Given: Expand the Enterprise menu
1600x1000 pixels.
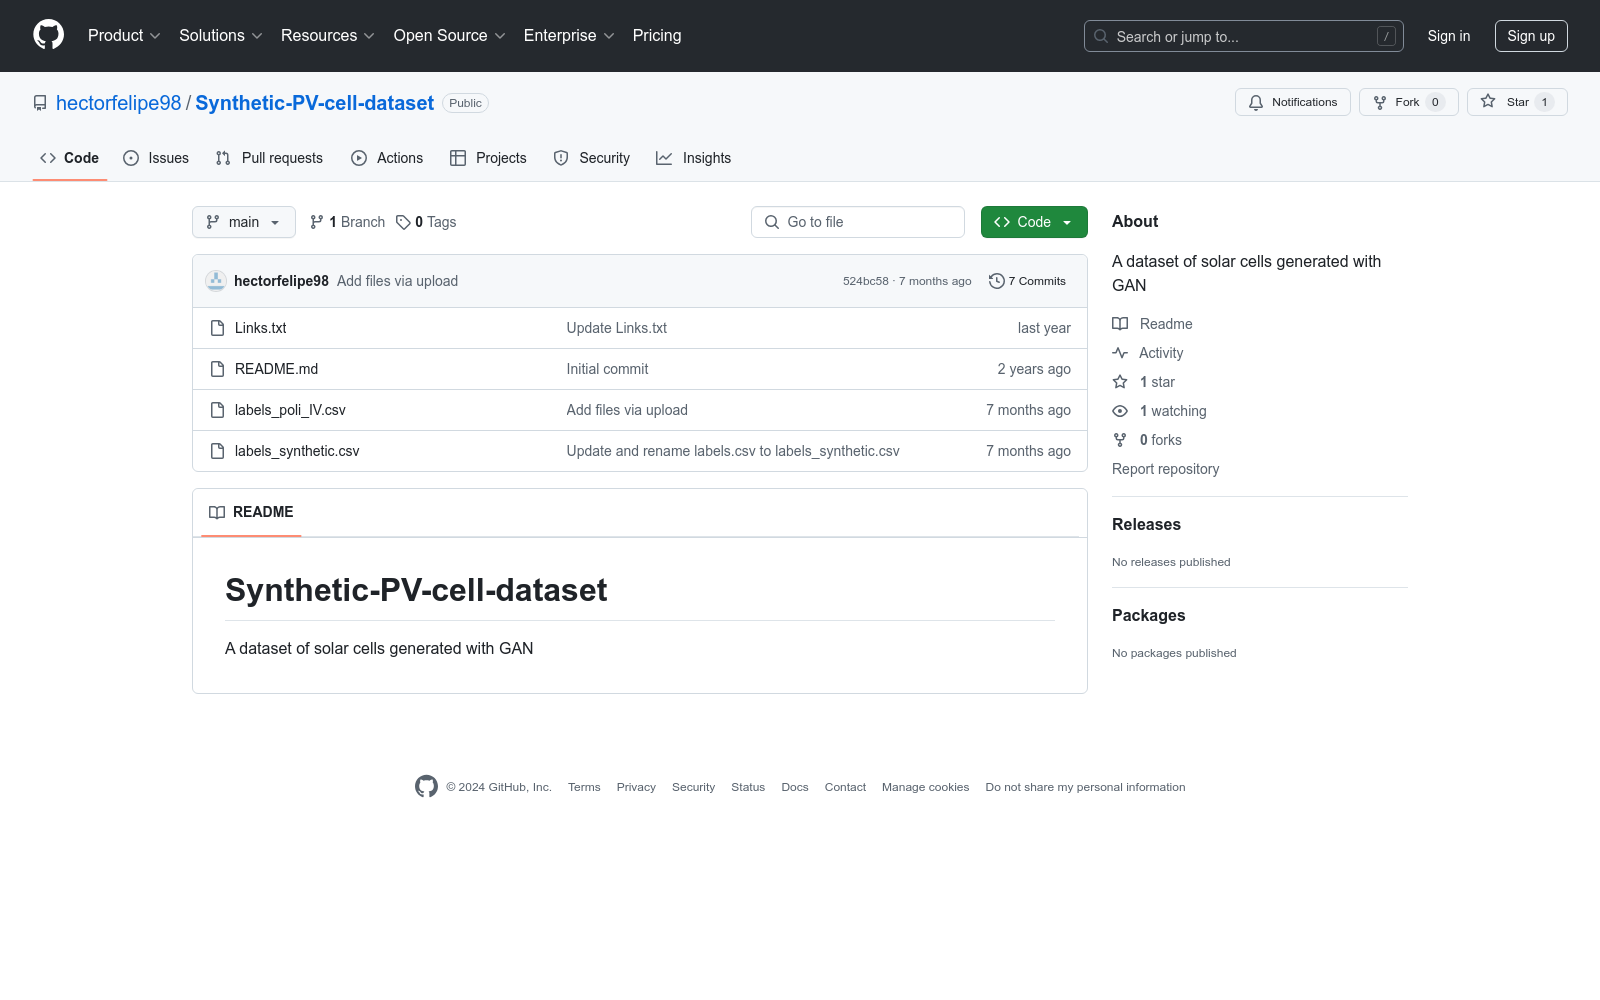Looking at the screenshot, I should click(x=569, y=35).
